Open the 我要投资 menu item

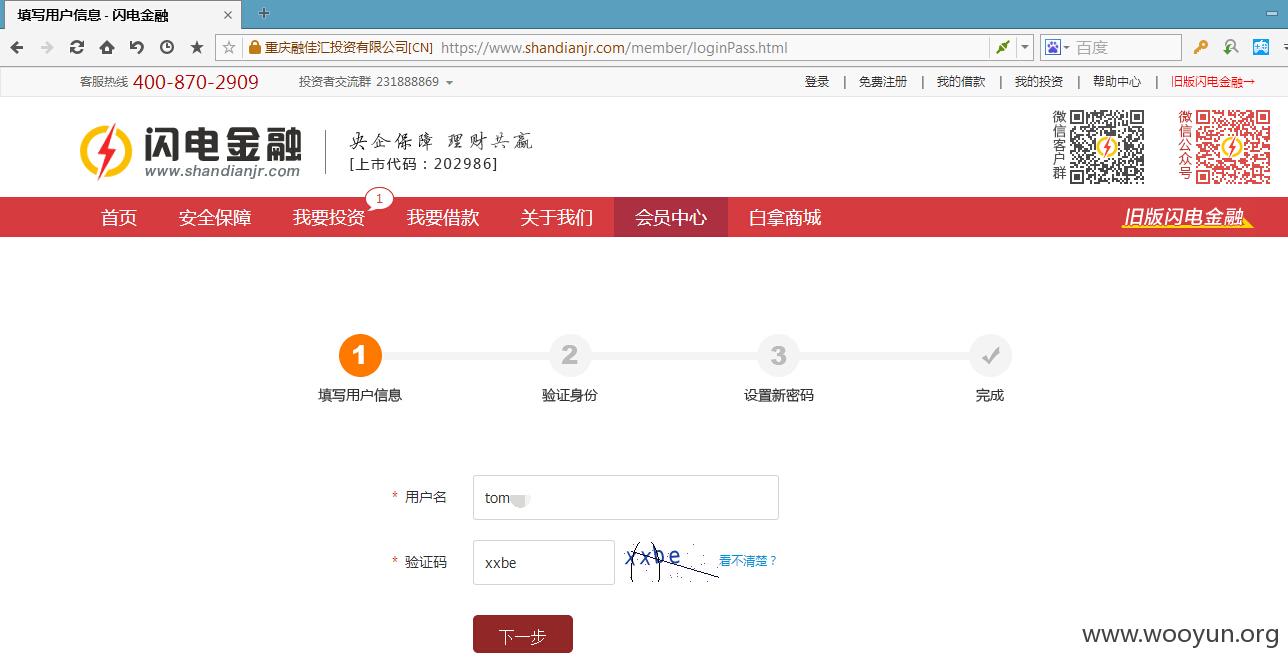(329, 217)
